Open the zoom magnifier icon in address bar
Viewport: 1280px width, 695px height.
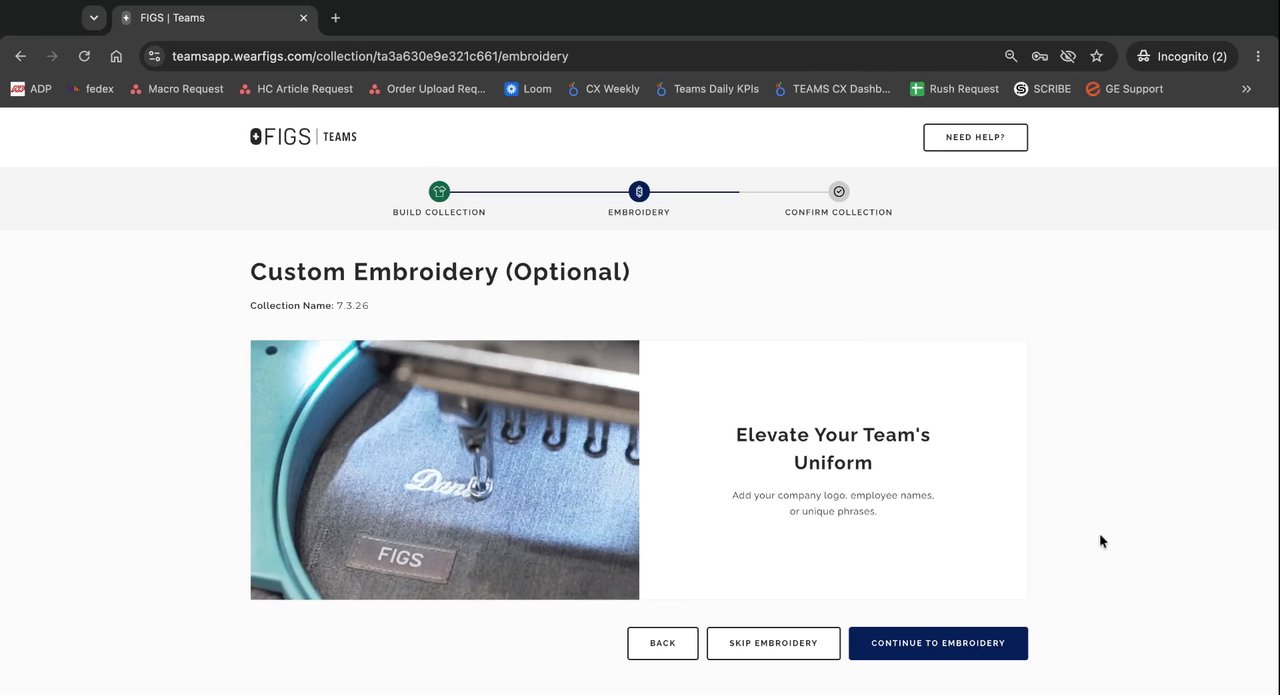coord(1011,57)
